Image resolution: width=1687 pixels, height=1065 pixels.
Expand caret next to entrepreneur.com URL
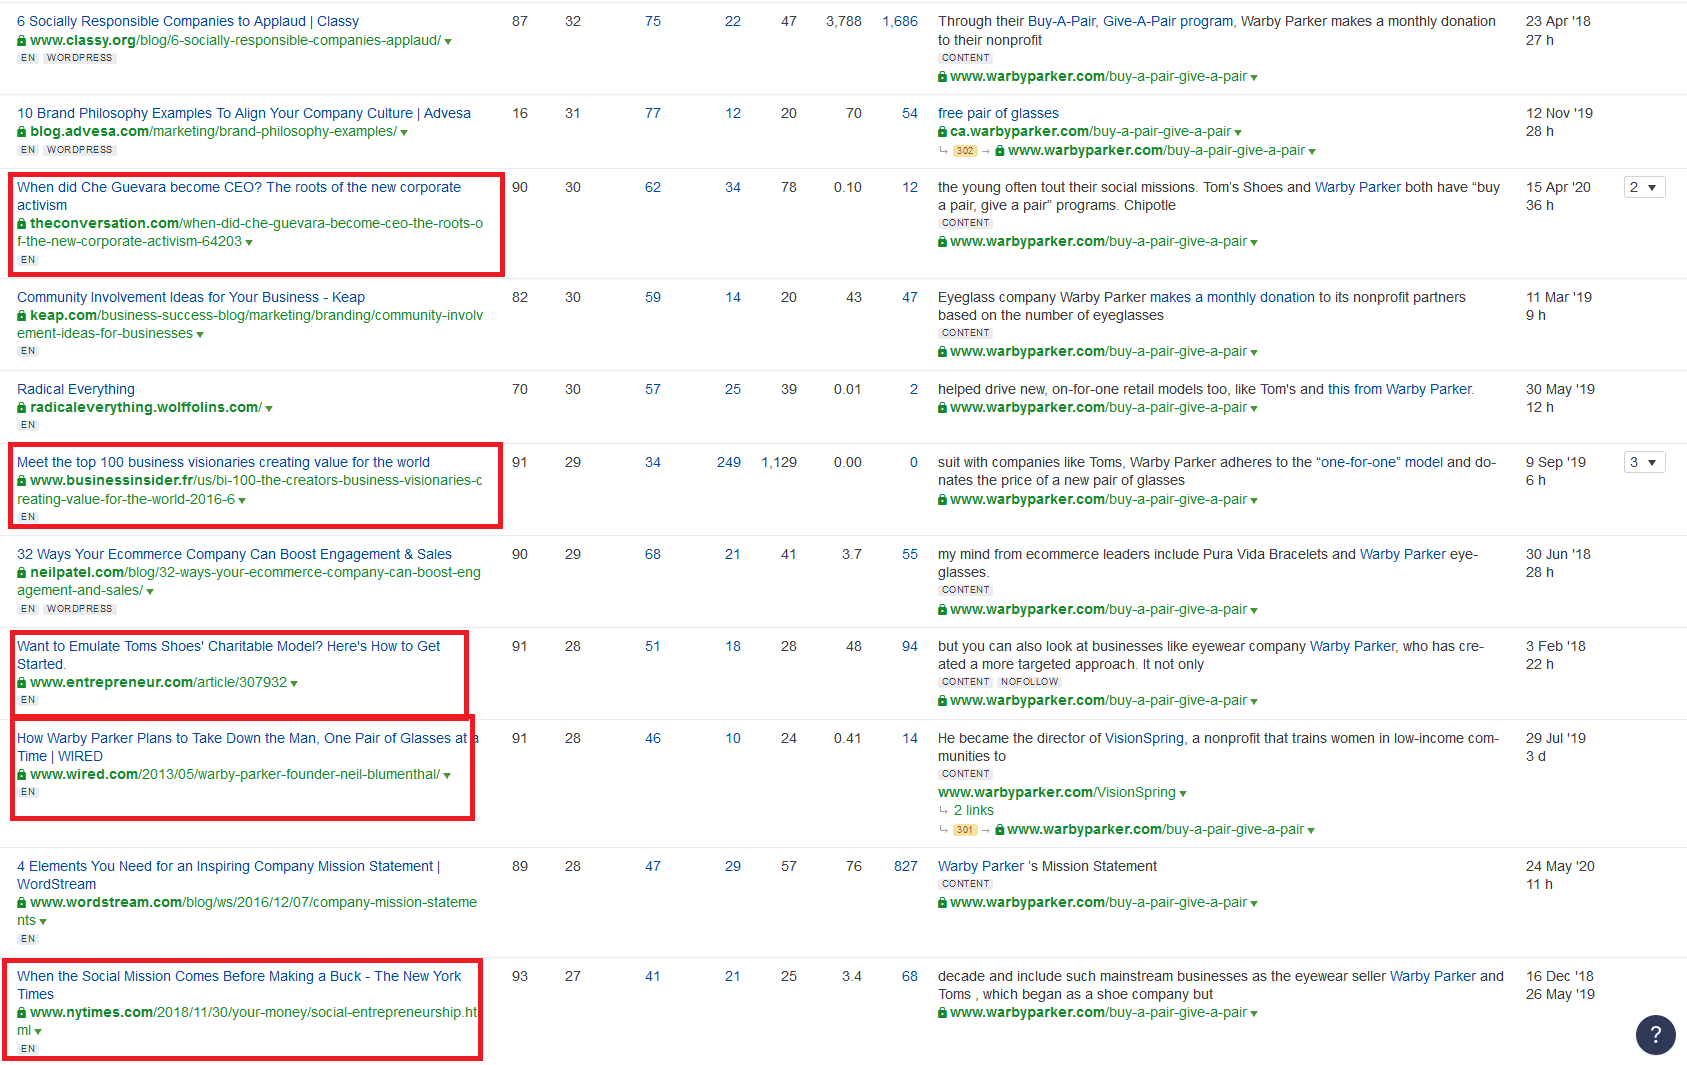pyautogui.click(x=294, y=684)
